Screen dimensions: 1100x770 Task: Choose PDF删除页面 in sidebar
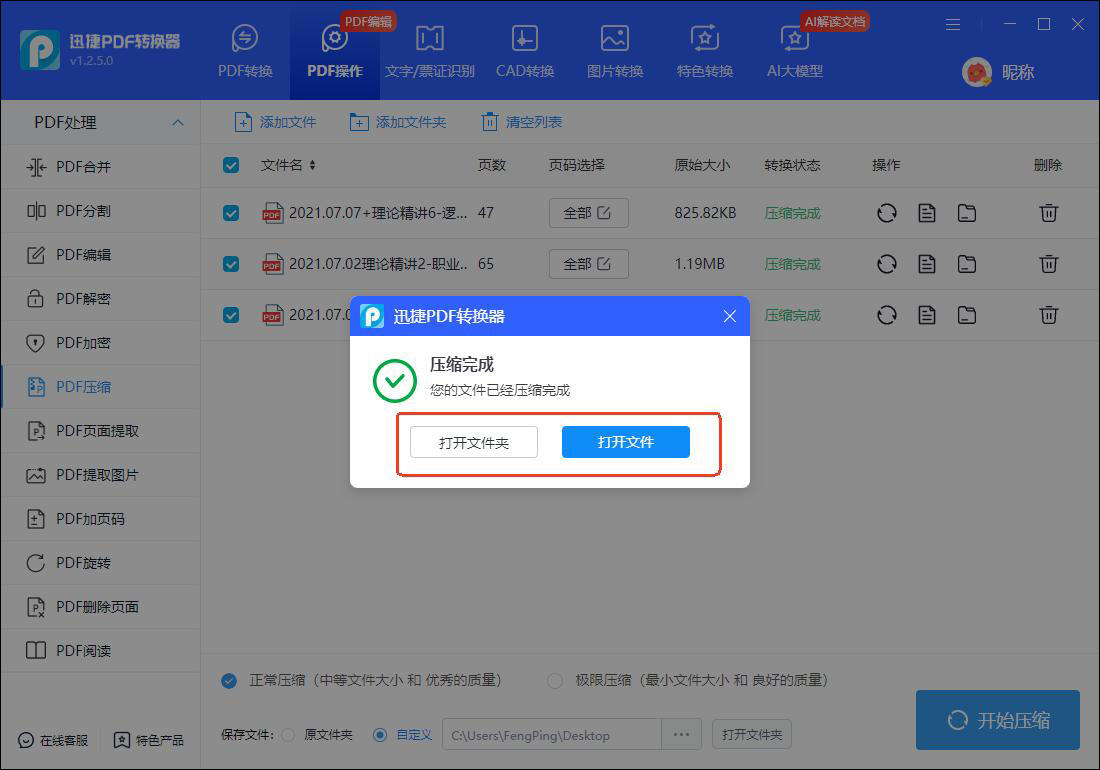(x=100, y=607)
